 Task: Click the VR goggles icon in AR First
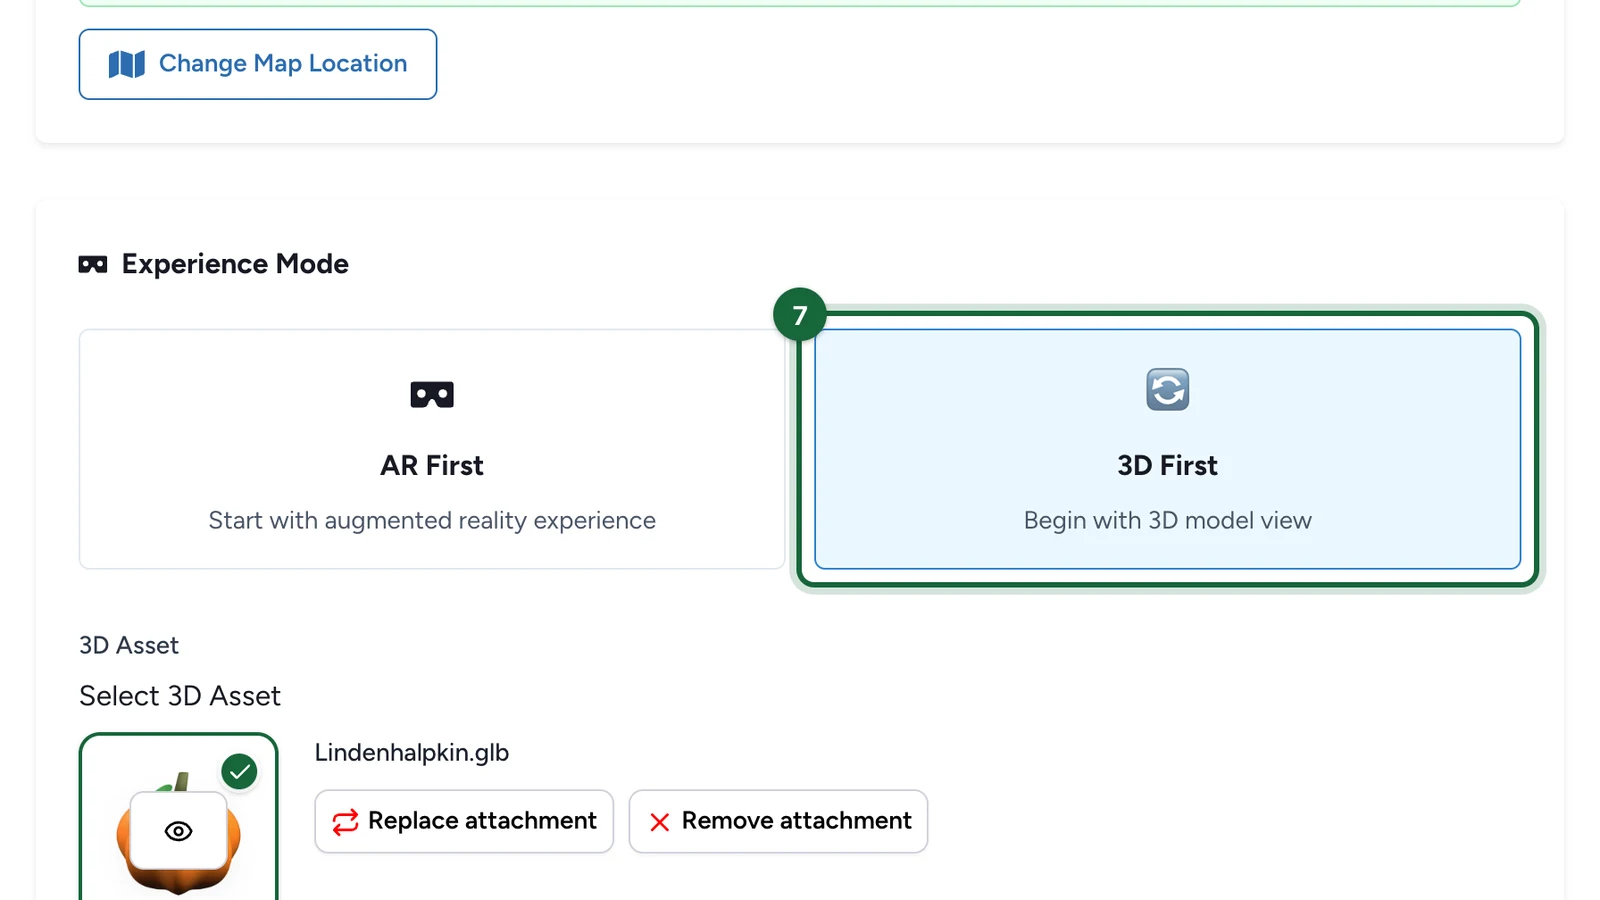pos(432,395)
